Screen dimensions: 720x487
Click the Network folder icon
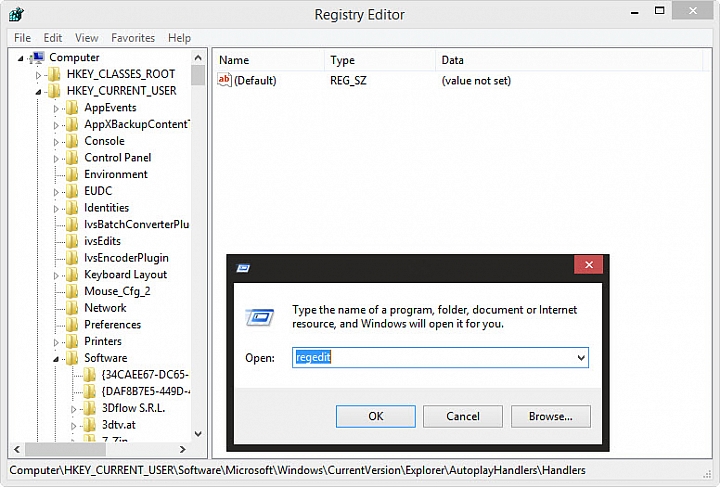click(72, 308)
